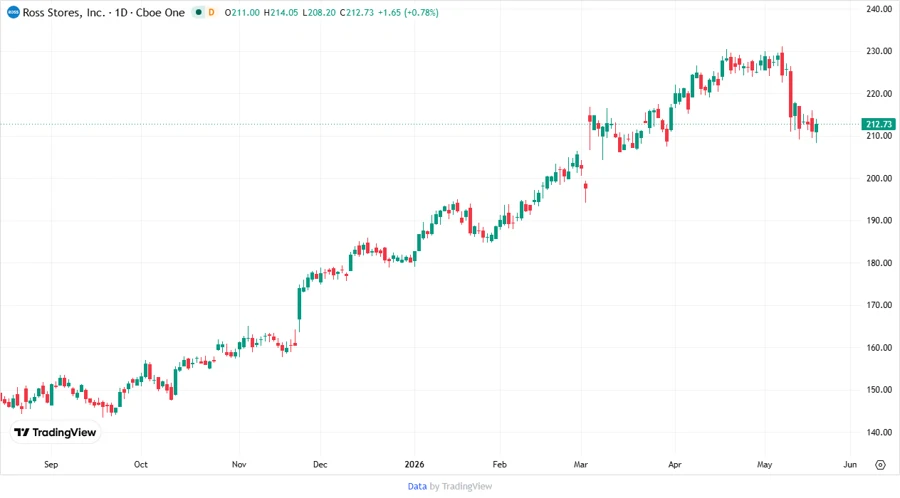Image resolution: width=900 pixels, height=498 pixels.
Task: Toggle the green market status dot
Action: point(199,12)
